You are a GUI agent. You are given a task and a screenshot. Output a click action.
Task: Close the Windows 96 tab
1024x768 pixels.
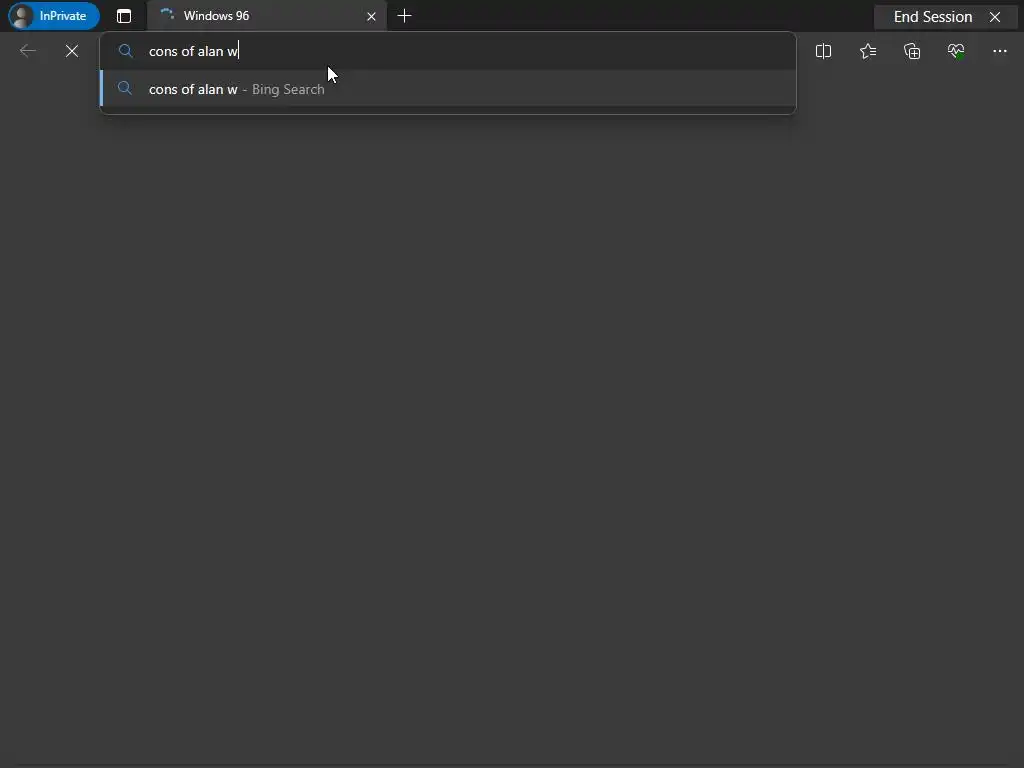click(x=371, y=16)
